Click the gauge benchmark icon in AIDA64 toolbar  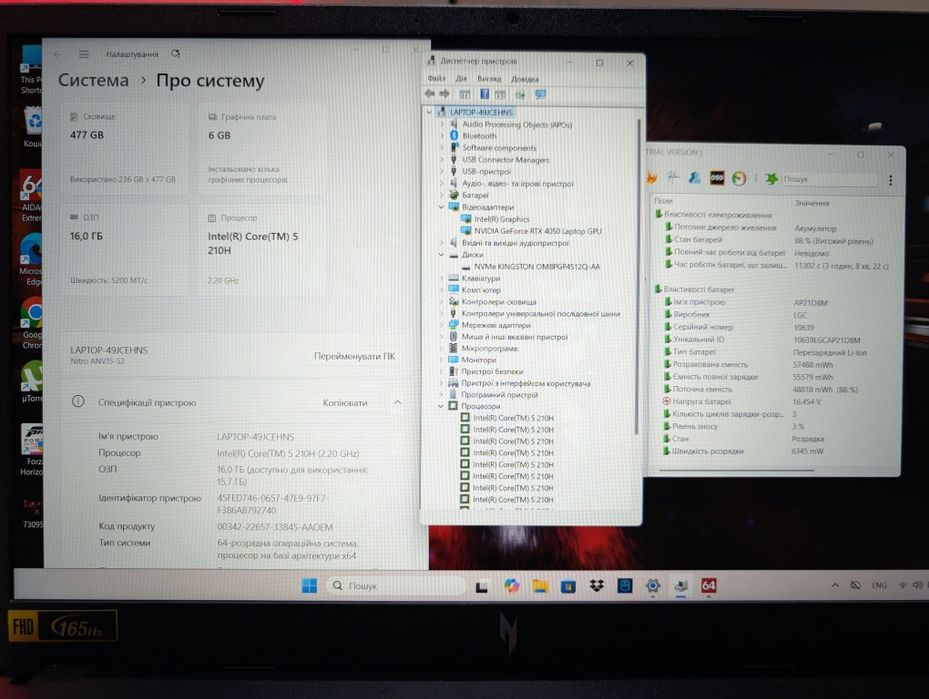pos(739,178)
